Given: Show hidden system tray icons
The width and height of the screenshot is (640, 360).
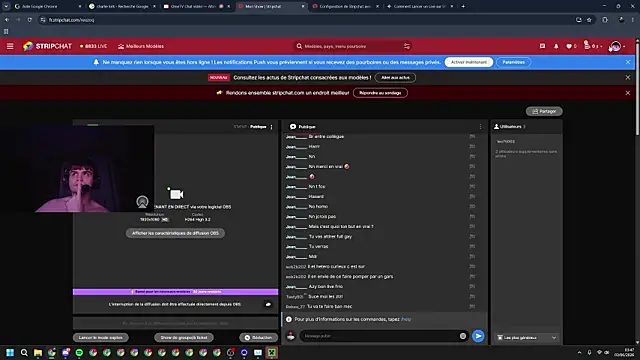Looking at the screenshot, I should 579,353.
